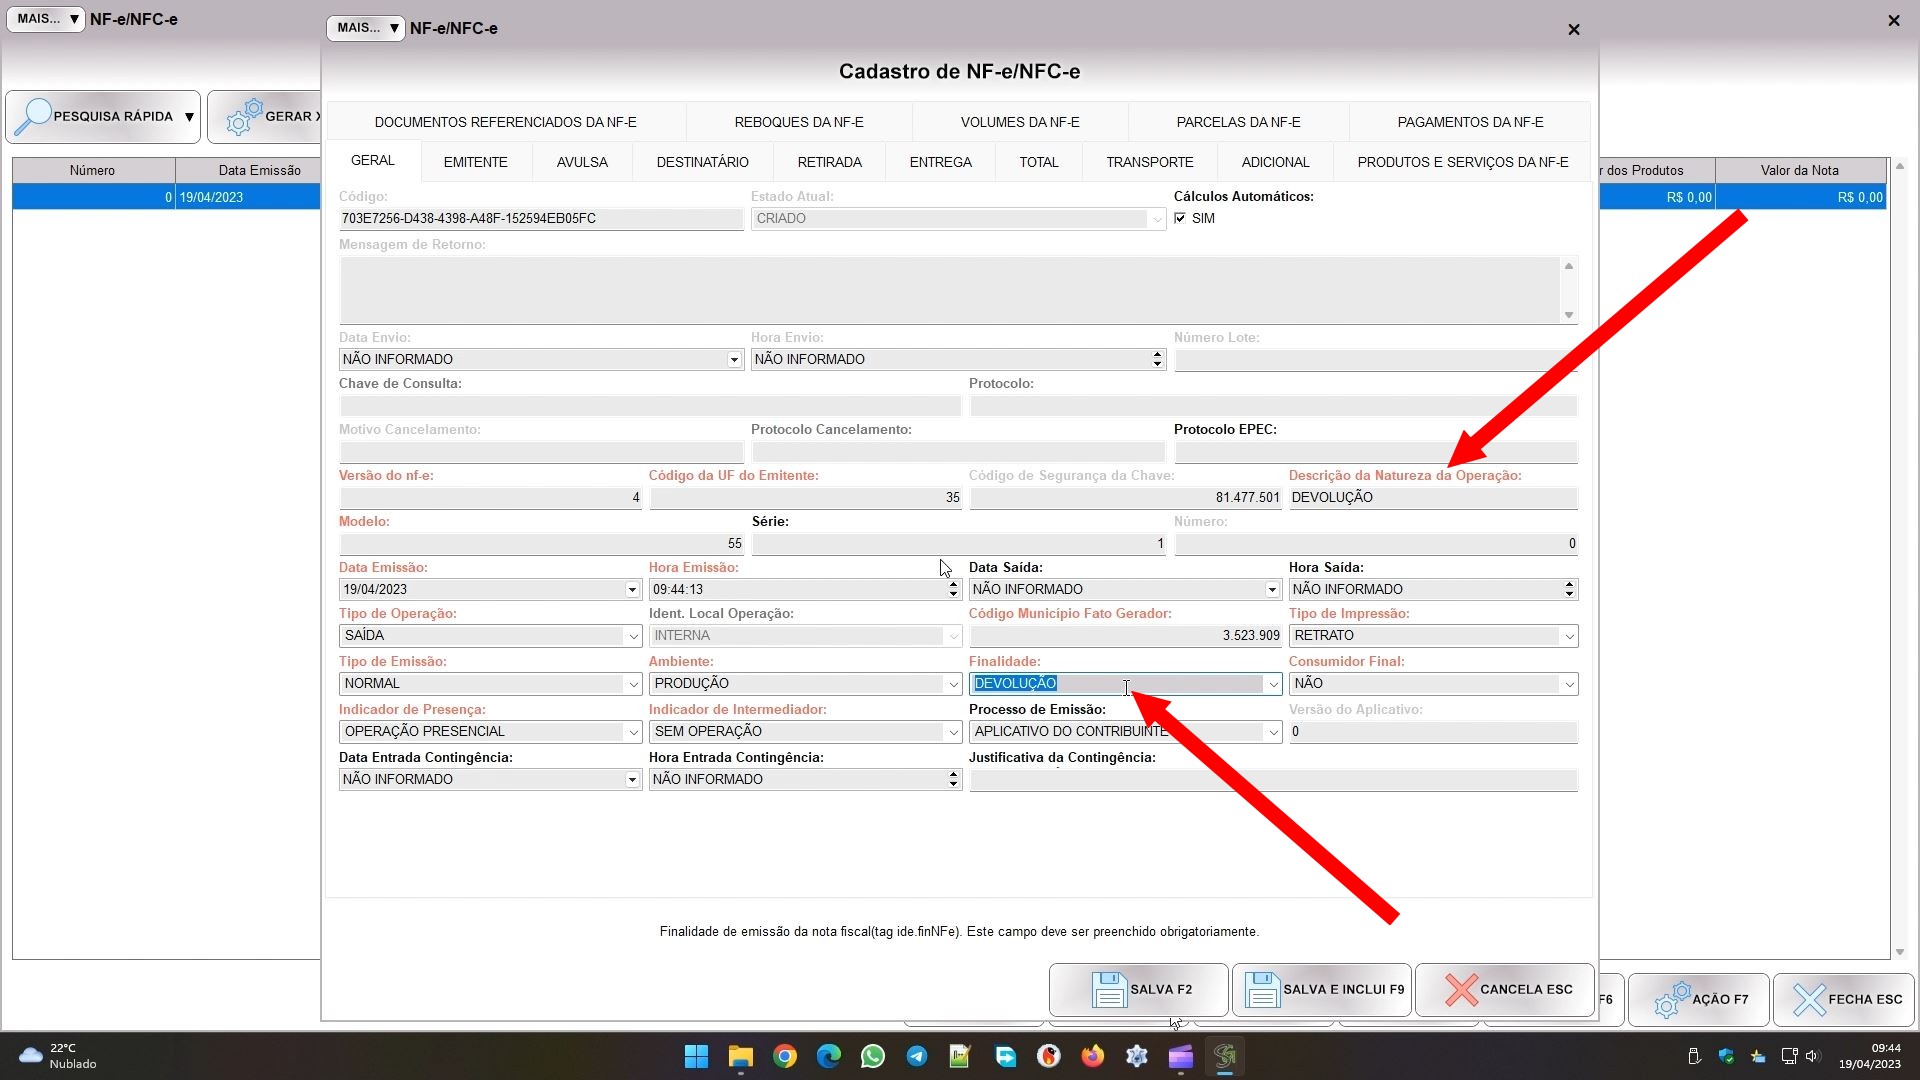Expand the Finalidade dropdown

1273,684
